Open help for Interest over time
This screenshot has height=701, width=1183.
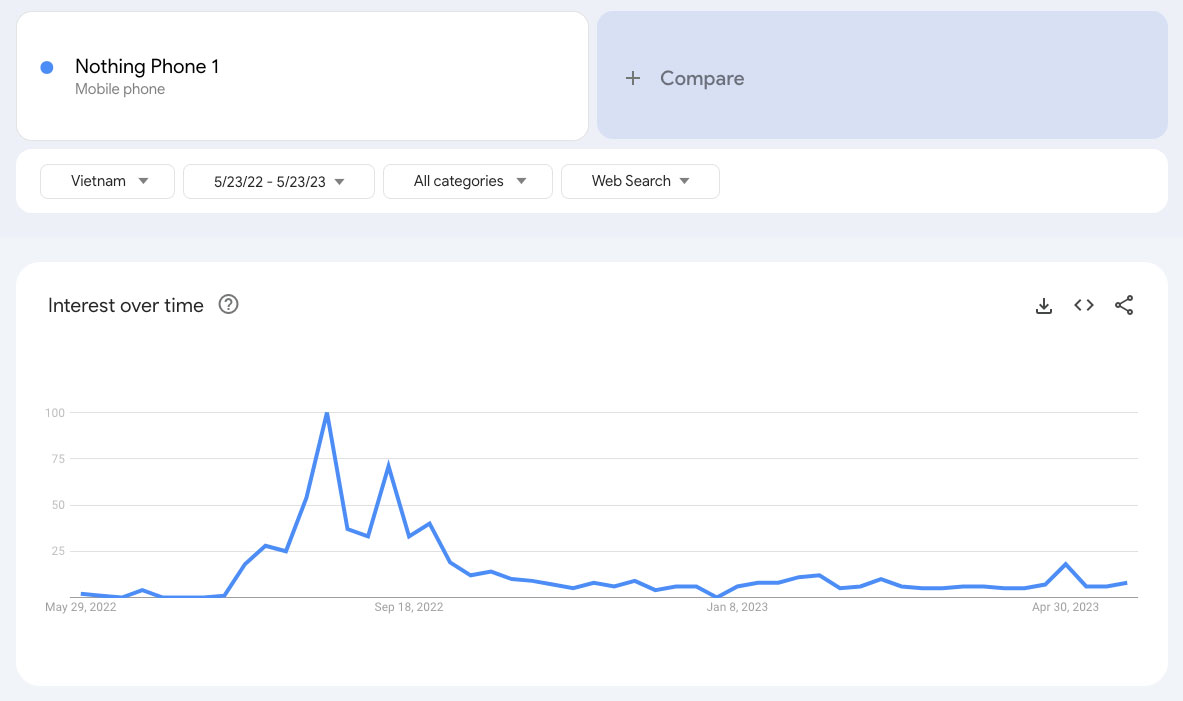(229, 304)
